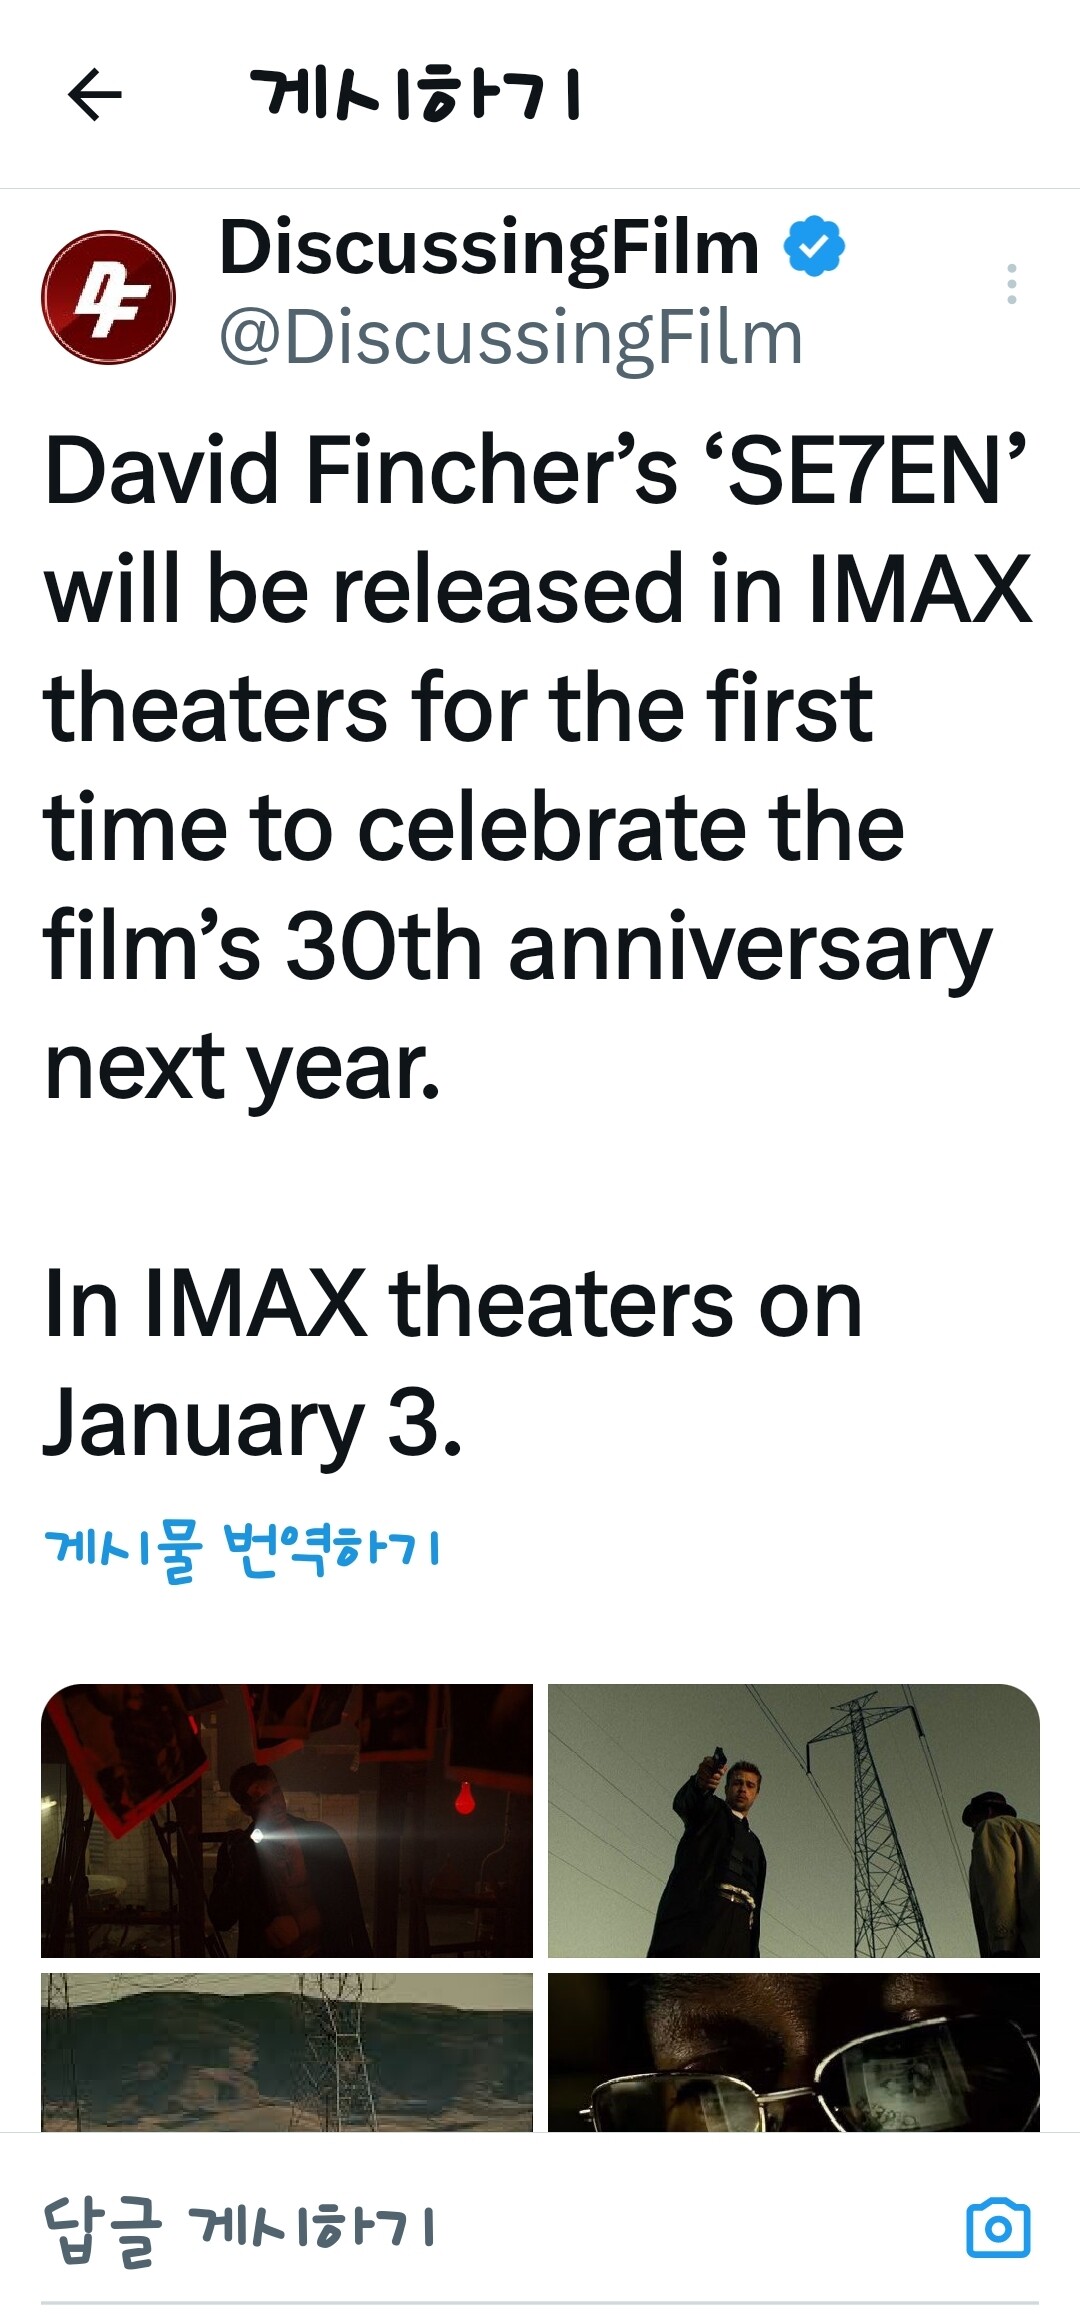Viewport: 1080px width, 2322px height.
Task: Click the DiscussingFilm display name
Action: tap(489, 246)
